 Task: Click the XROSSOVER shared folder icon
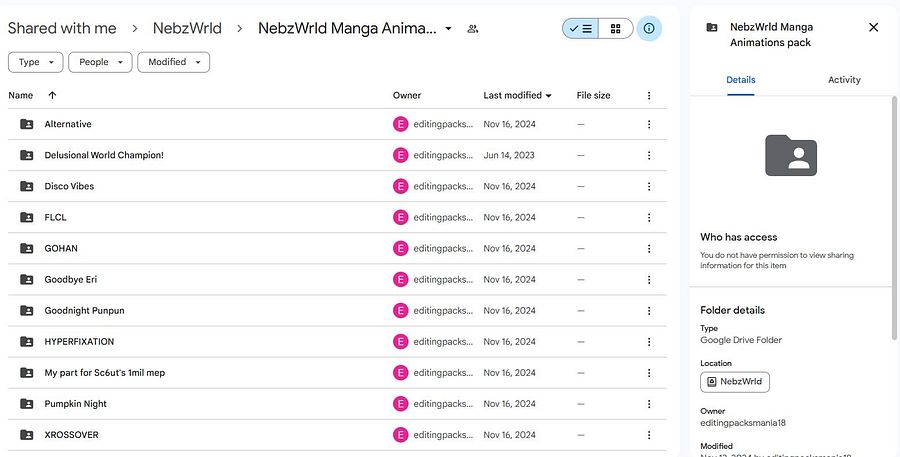pyautogui.click(x=26, y=435)
